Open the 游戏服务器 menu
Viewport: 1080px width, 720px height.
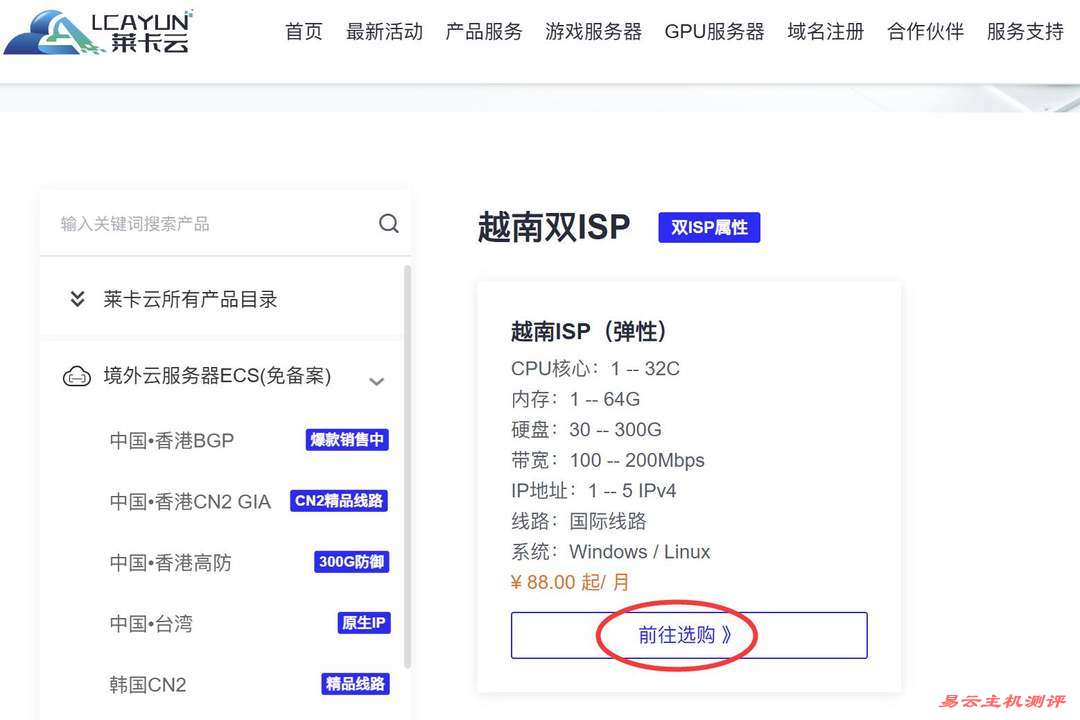tap(593, 31)
